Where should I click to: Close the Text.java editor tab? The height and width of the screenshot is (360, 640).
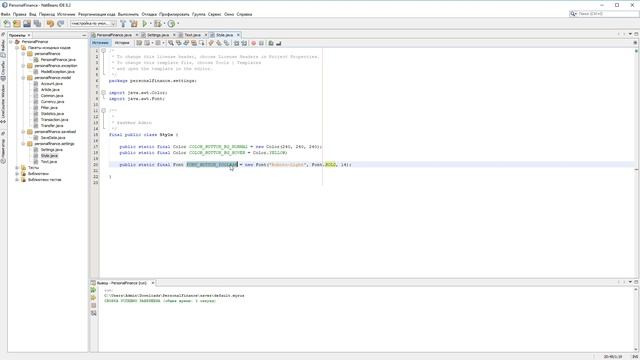click(206, 35)
